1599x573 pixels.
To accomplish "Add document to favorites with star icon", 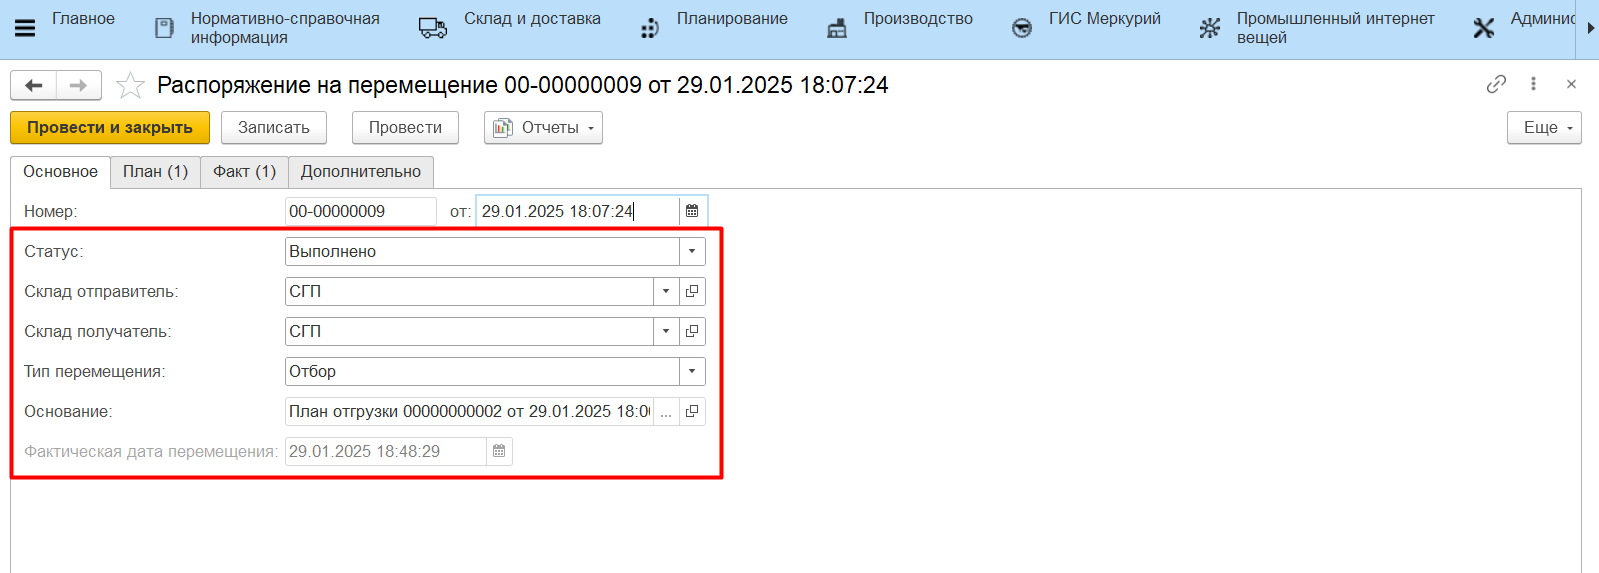I will coord(130,86).
